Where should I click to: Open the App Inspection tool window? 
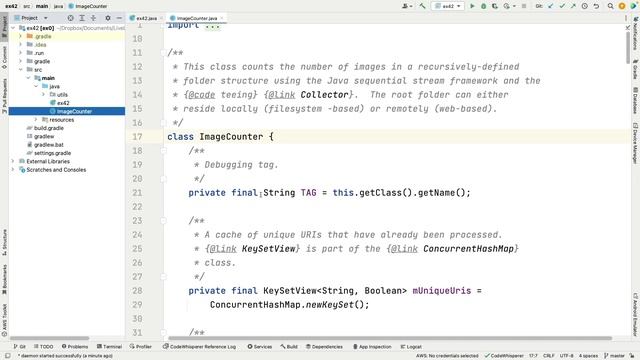tap(372, 347)
